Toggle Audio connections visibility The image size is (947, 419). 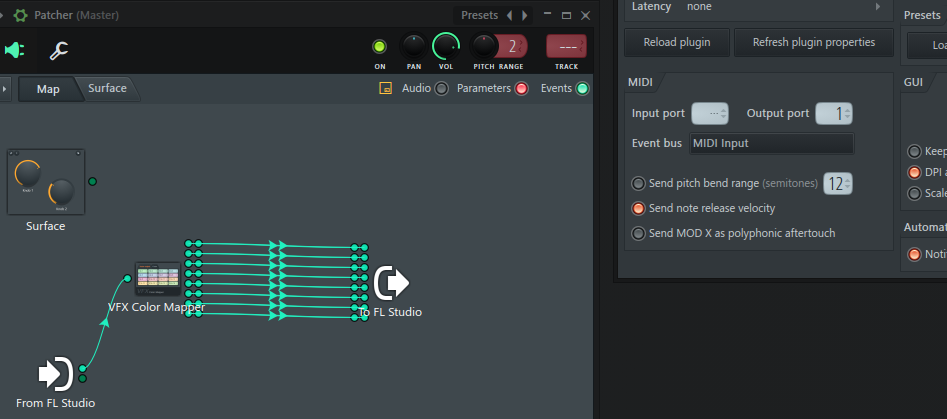click(442, 89)
